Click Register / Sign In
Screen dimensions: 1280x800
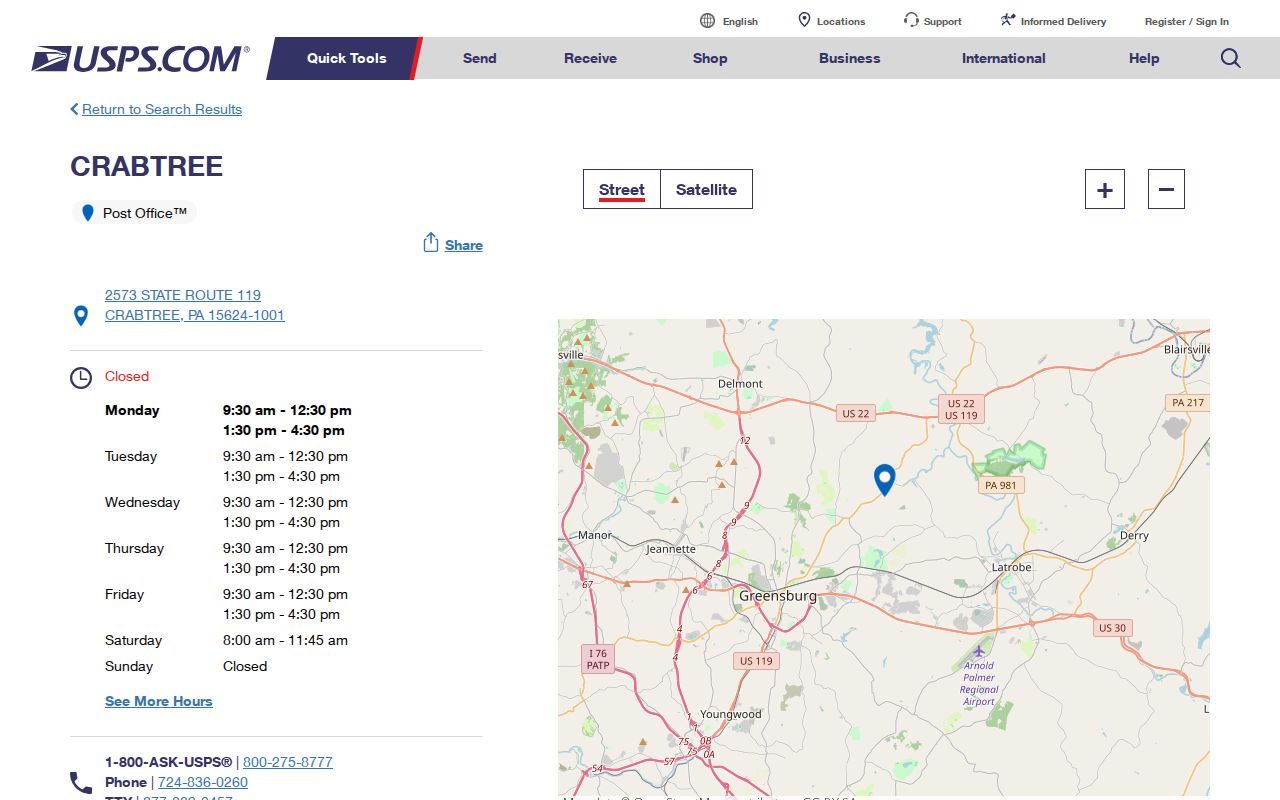[1187, 21]
